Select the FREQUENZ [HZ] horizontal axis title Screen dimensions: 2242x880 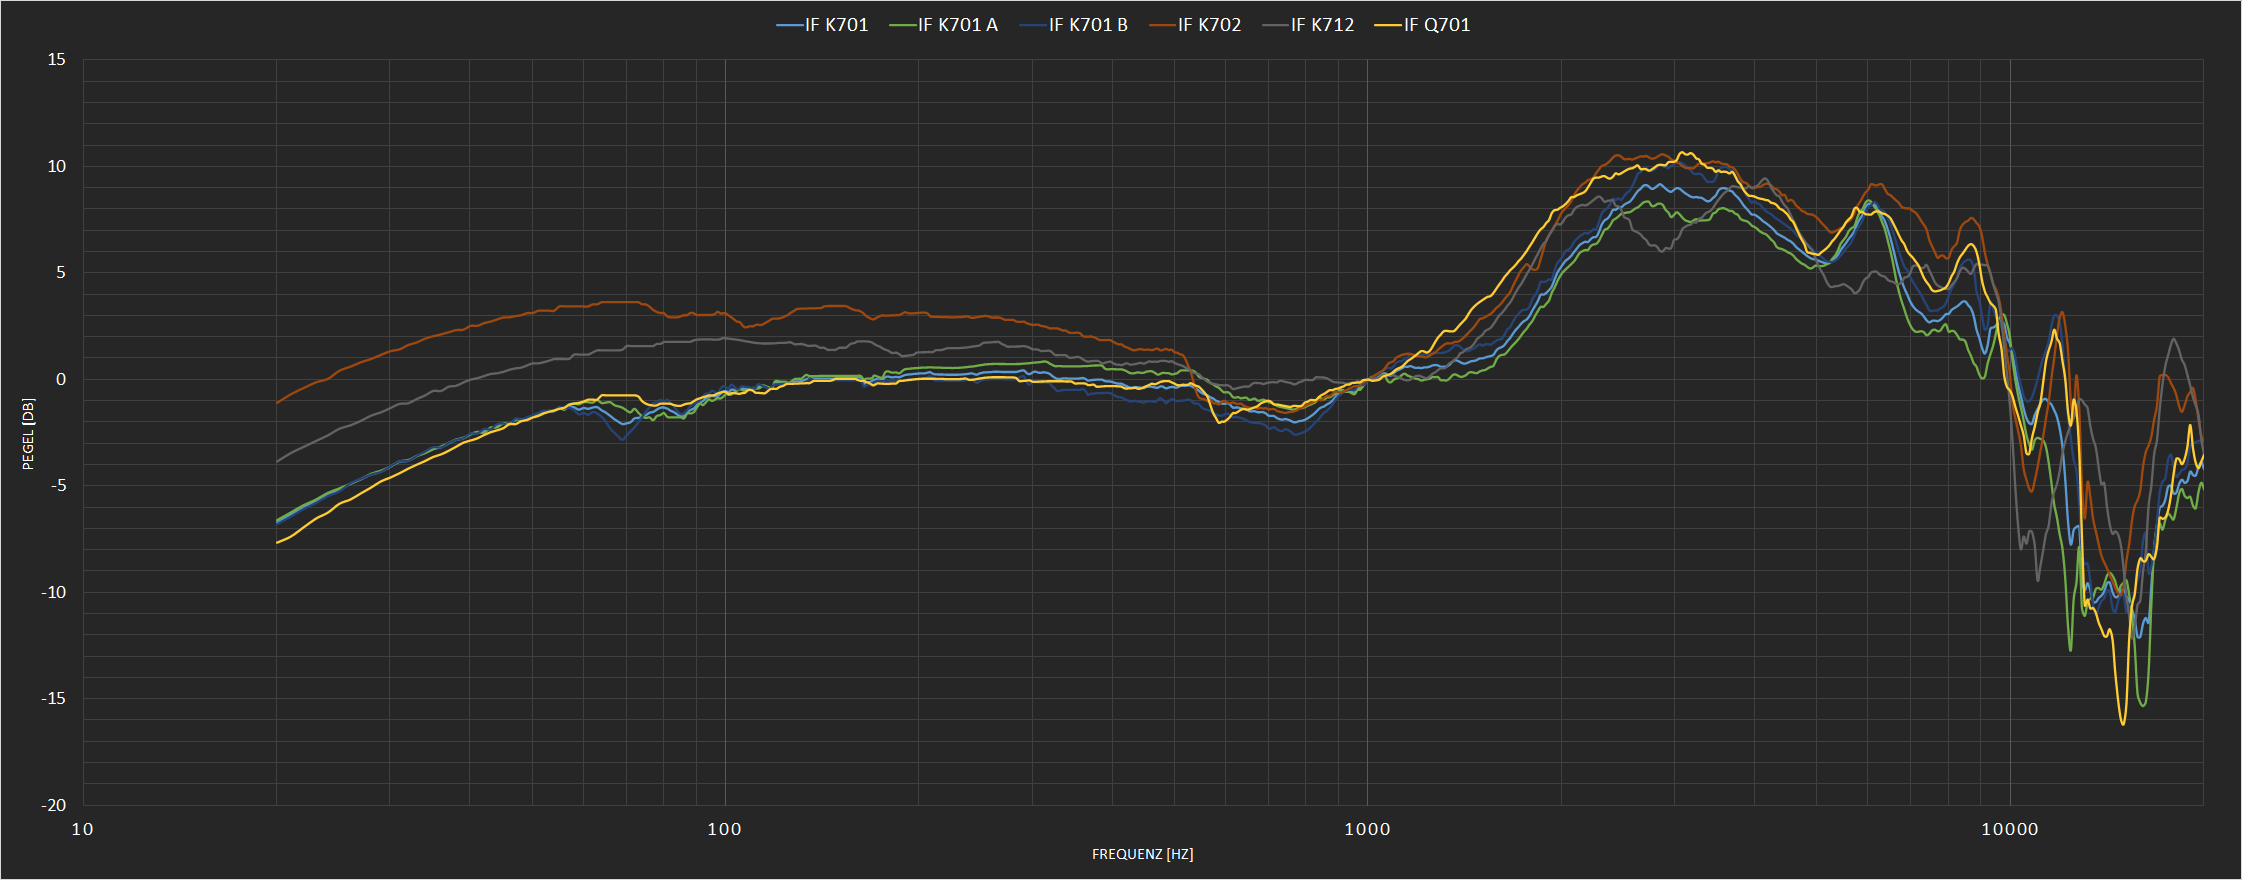[x=1142, y=854]
